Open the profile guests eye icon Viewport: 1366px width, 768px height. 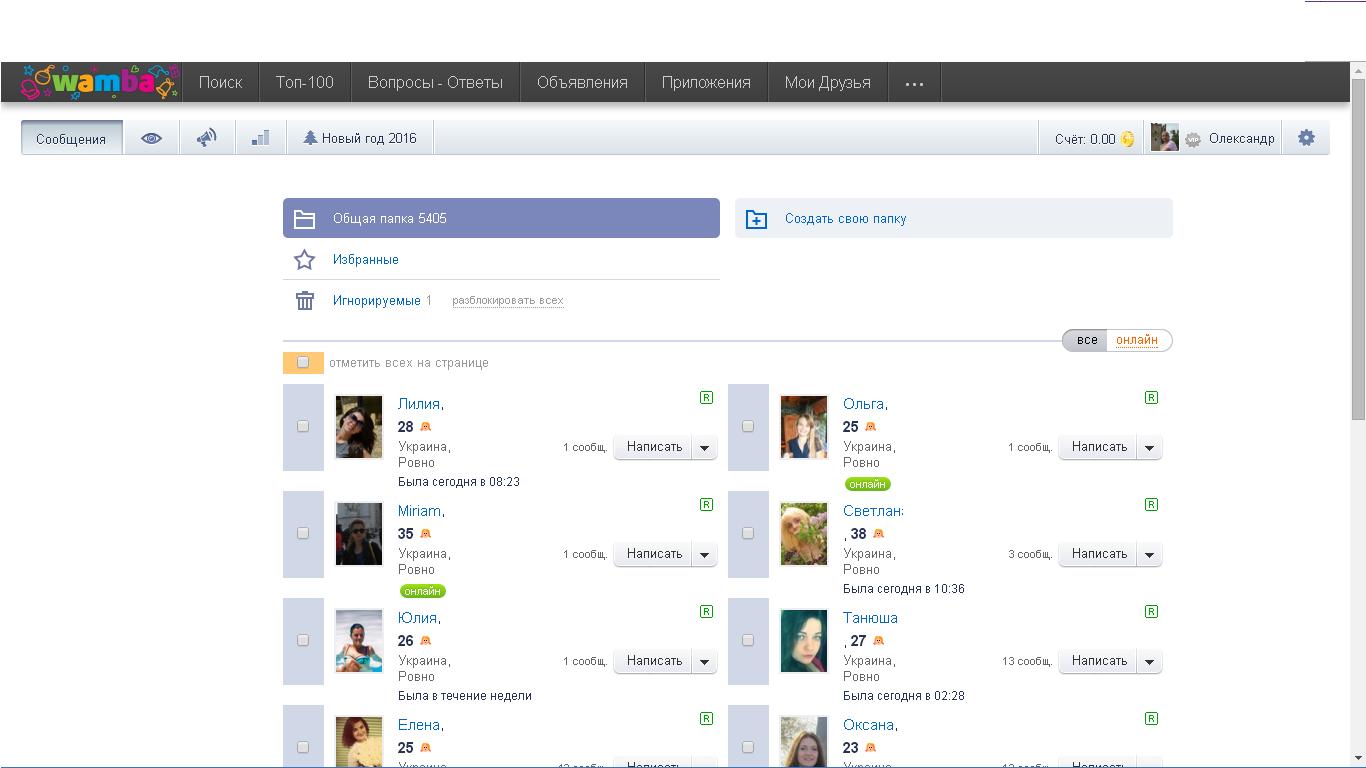point(151,138)
